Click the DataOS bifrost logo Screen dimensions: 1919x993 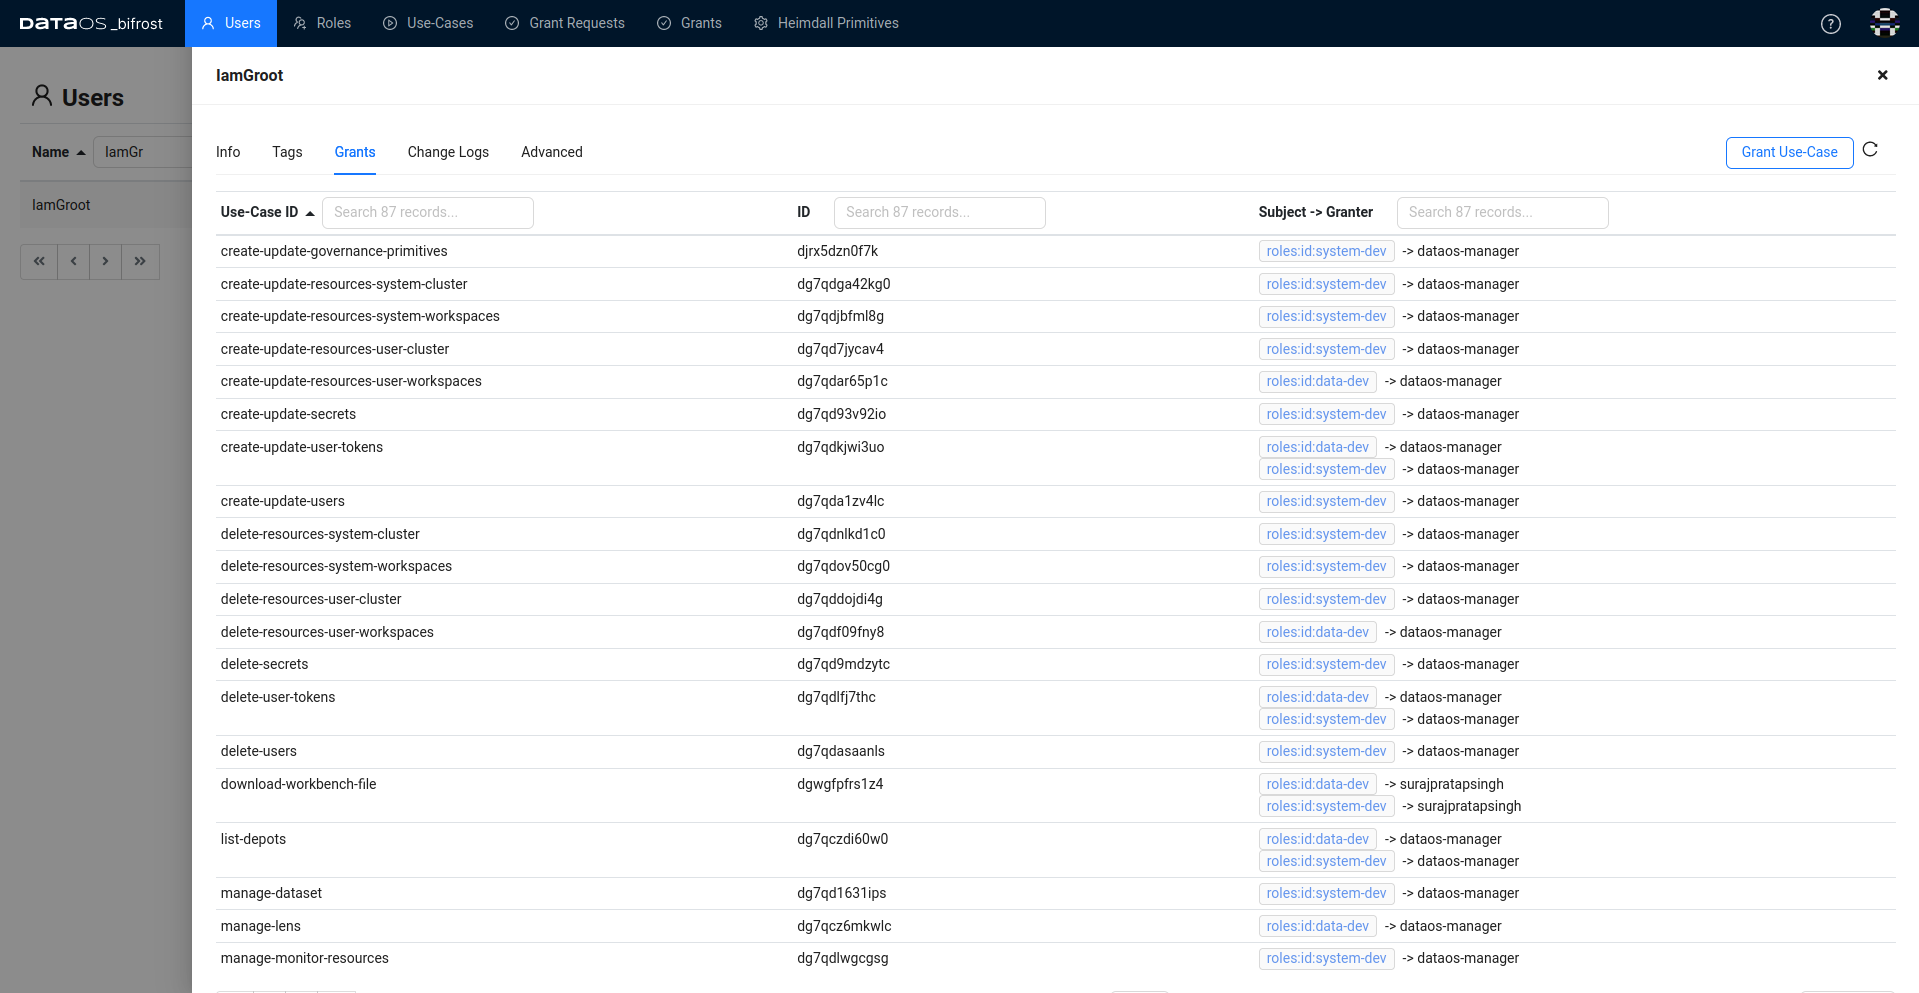(x=91, y=23)
